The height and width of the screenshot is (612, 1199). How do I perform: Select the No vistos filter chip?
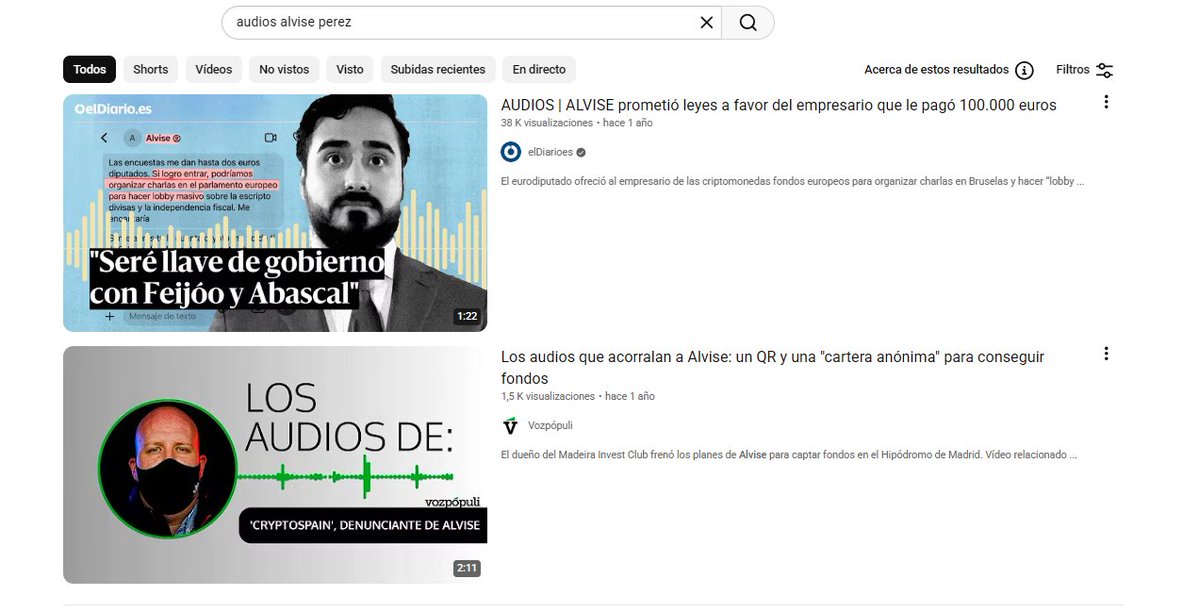284,70
